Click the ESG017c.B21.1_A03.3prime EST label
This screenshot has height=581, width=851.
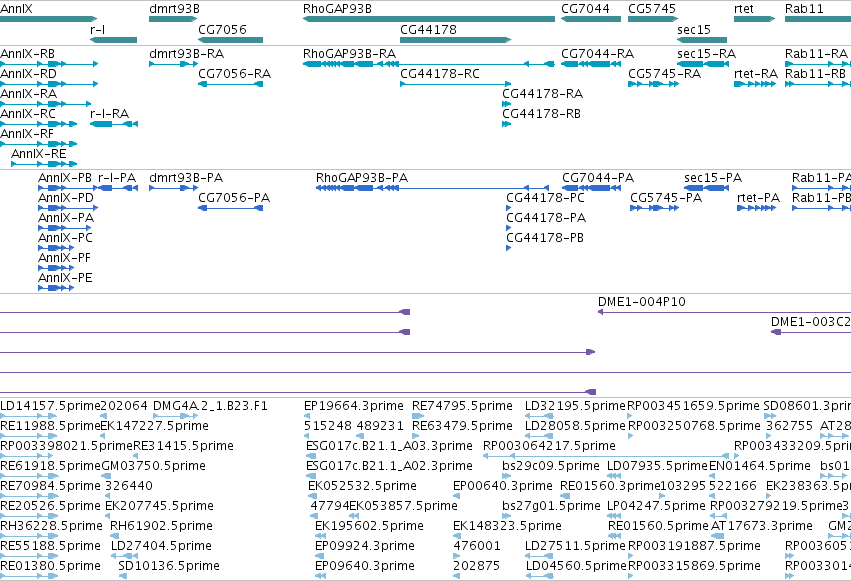[389, 446]
